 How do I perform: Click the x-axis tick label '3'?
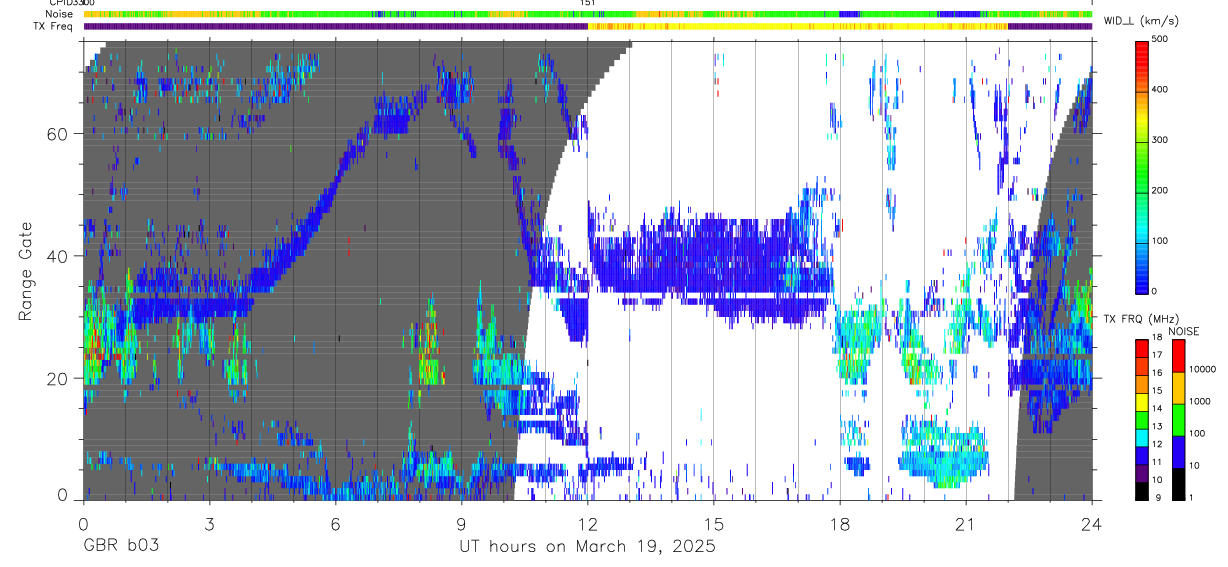[x=209, y=523]
